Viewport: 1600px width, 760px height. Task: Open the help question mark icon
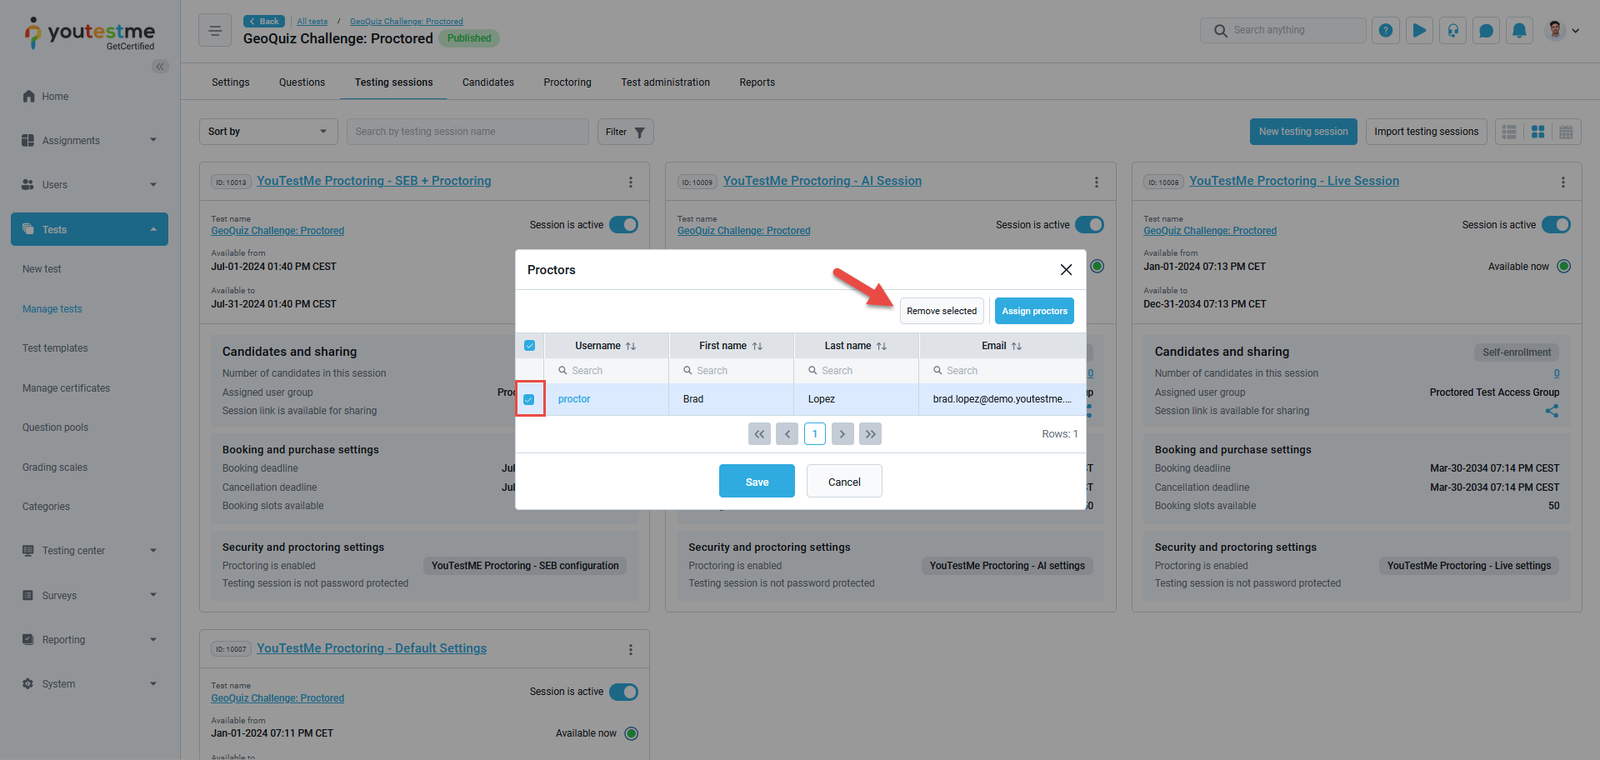pyautogui.click(x=1385, y=31)
